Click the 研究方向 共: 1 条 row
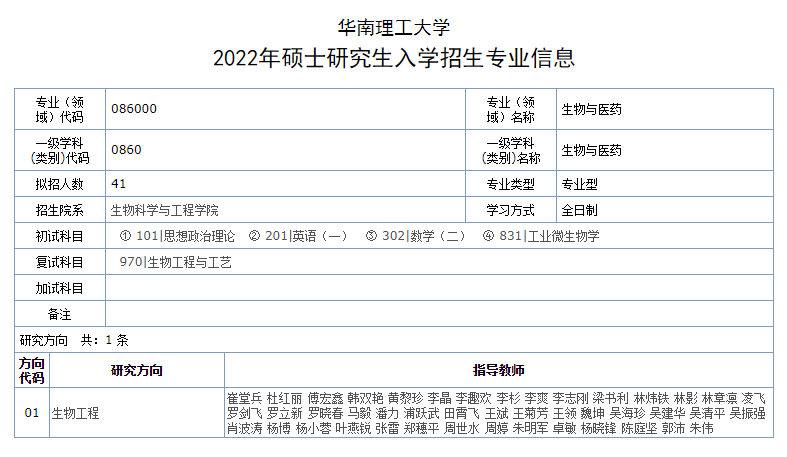Screen dimensions: 787x457 [394, 340]
